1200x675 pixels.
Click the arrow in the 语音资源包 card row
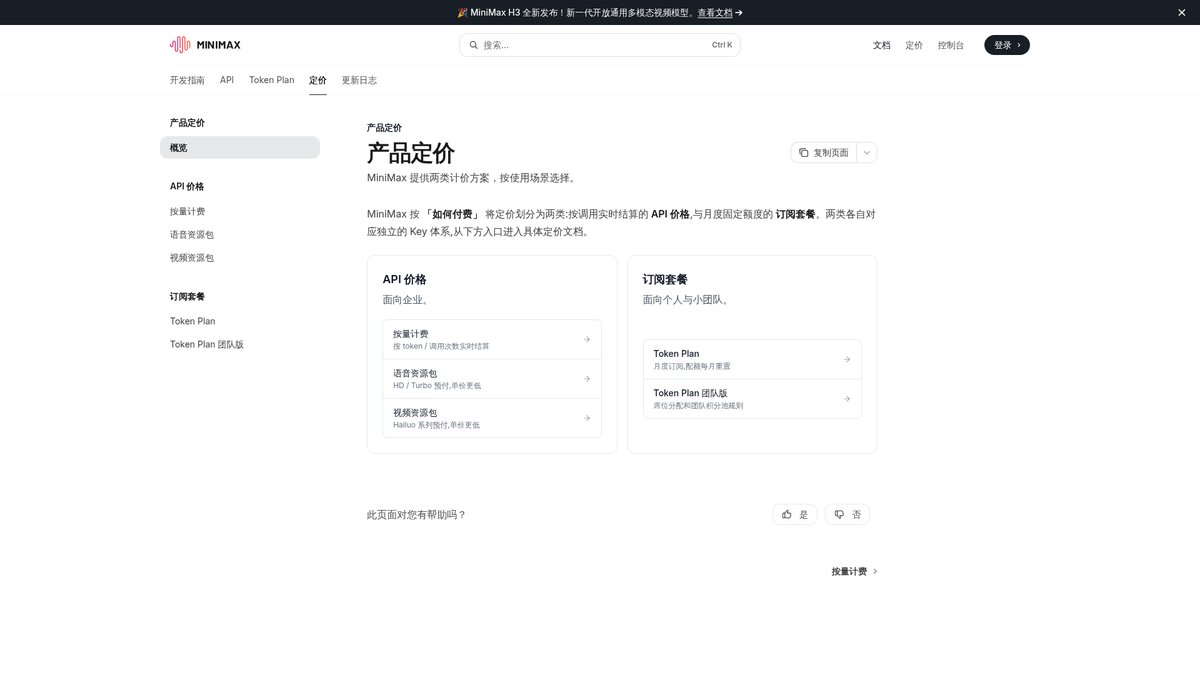coord(587,379)
